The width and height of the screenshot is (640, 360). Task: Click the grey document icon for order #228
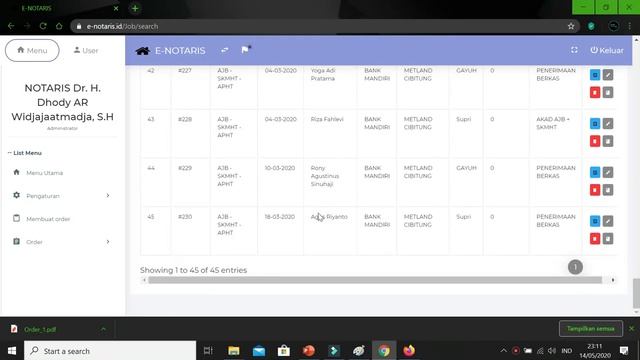pos(608,141)
